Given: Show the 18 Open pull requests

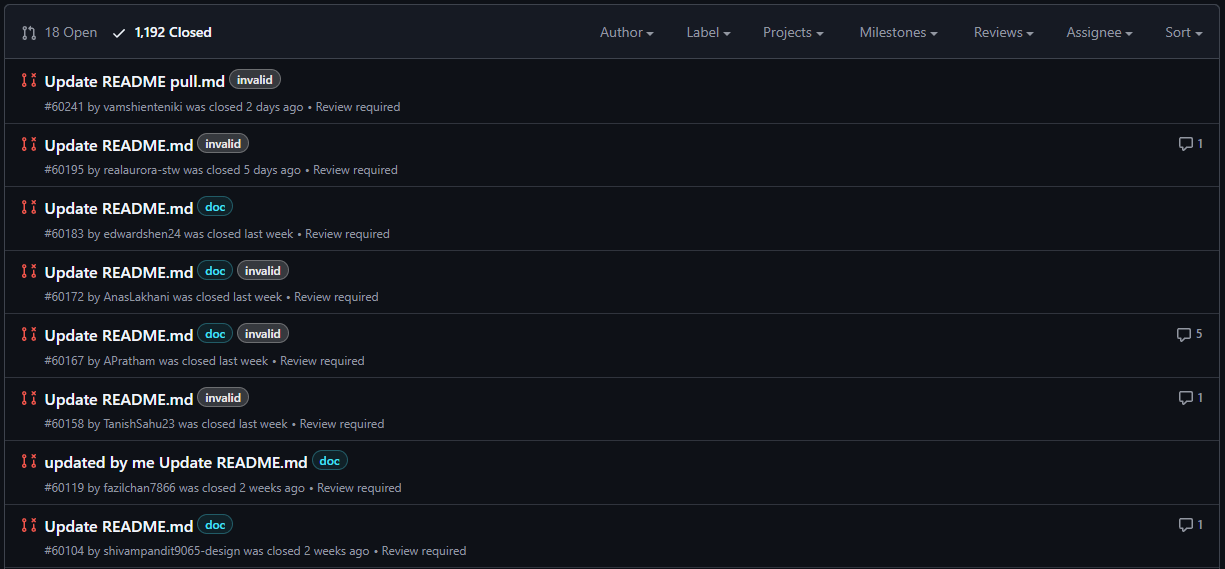Looking at the screenshot, I should [70, 33].
